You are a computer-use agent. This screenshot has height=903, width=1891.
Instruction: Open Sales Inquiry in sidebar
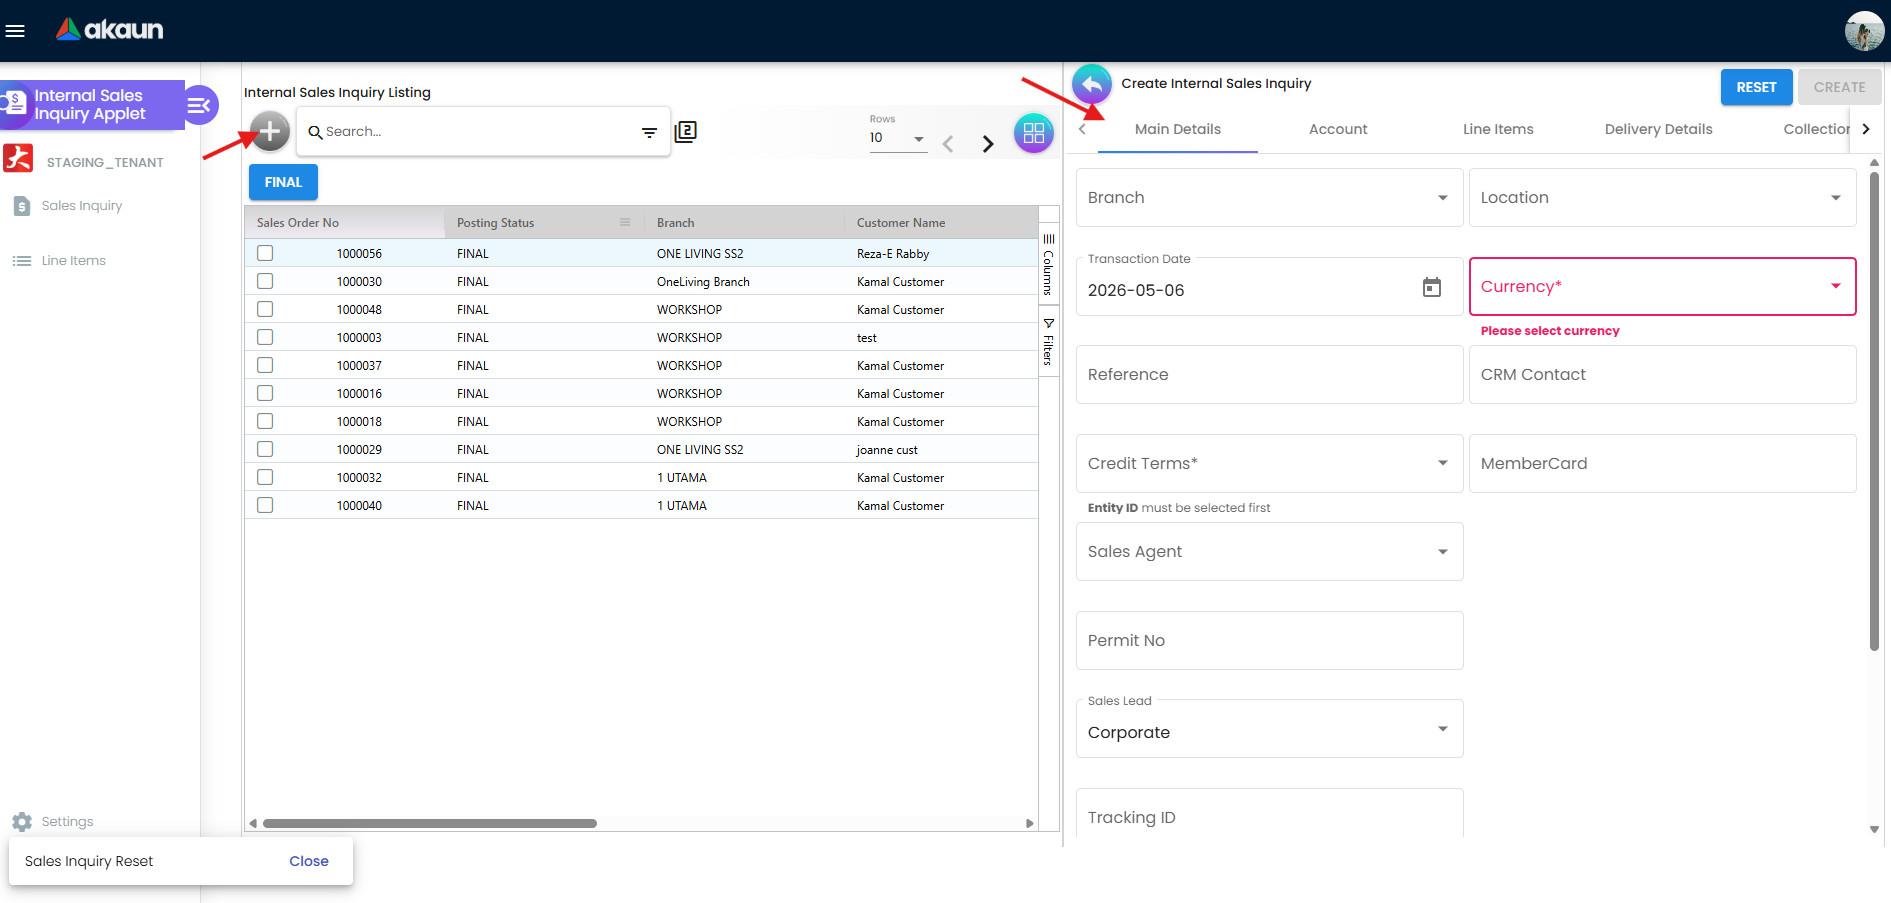click(x=82, y=206)
